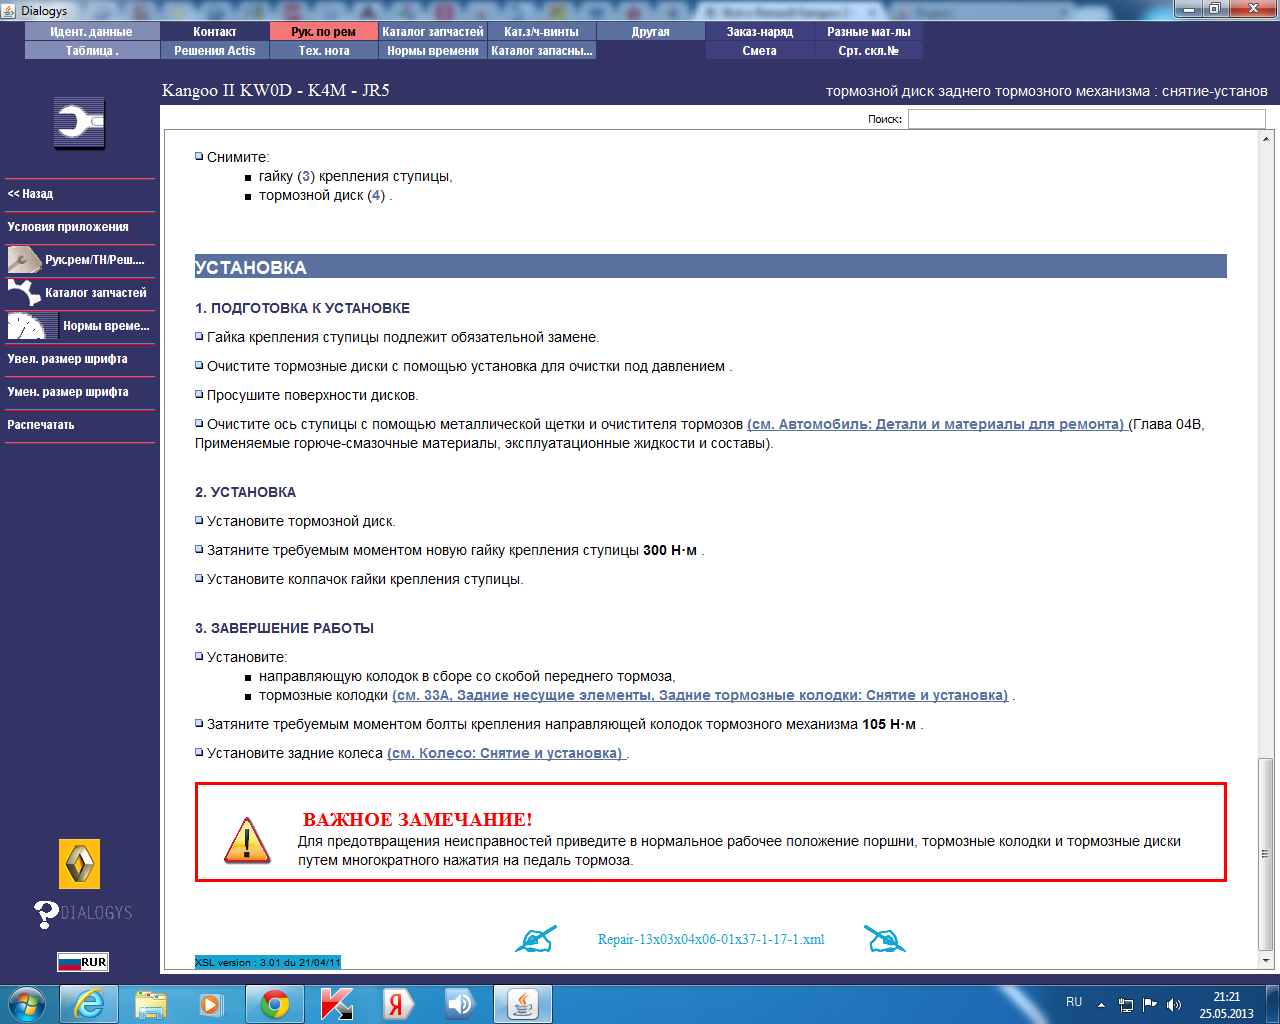The width and height of the screenshot is (1280, 1024).
Task: Follow the Автомобиль: Детали и материалы для ремонта link
Action: [936, 424]
